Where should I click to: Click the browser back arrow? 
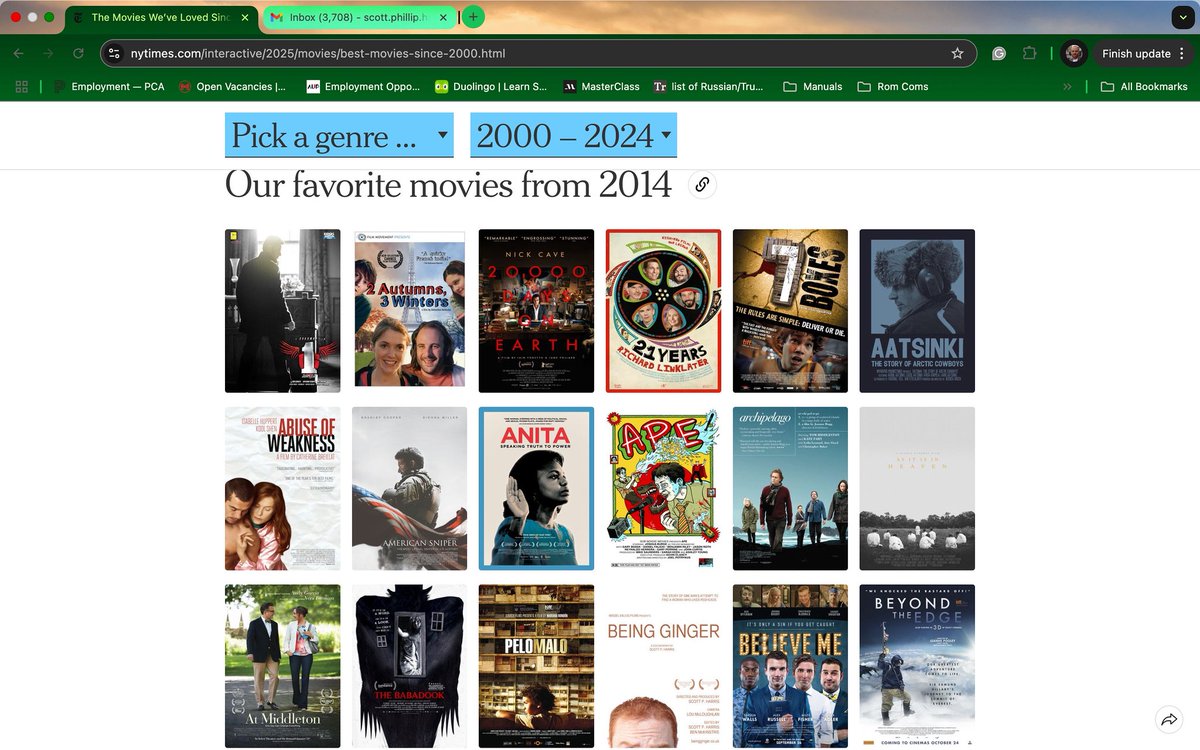[x=18, y=53]
